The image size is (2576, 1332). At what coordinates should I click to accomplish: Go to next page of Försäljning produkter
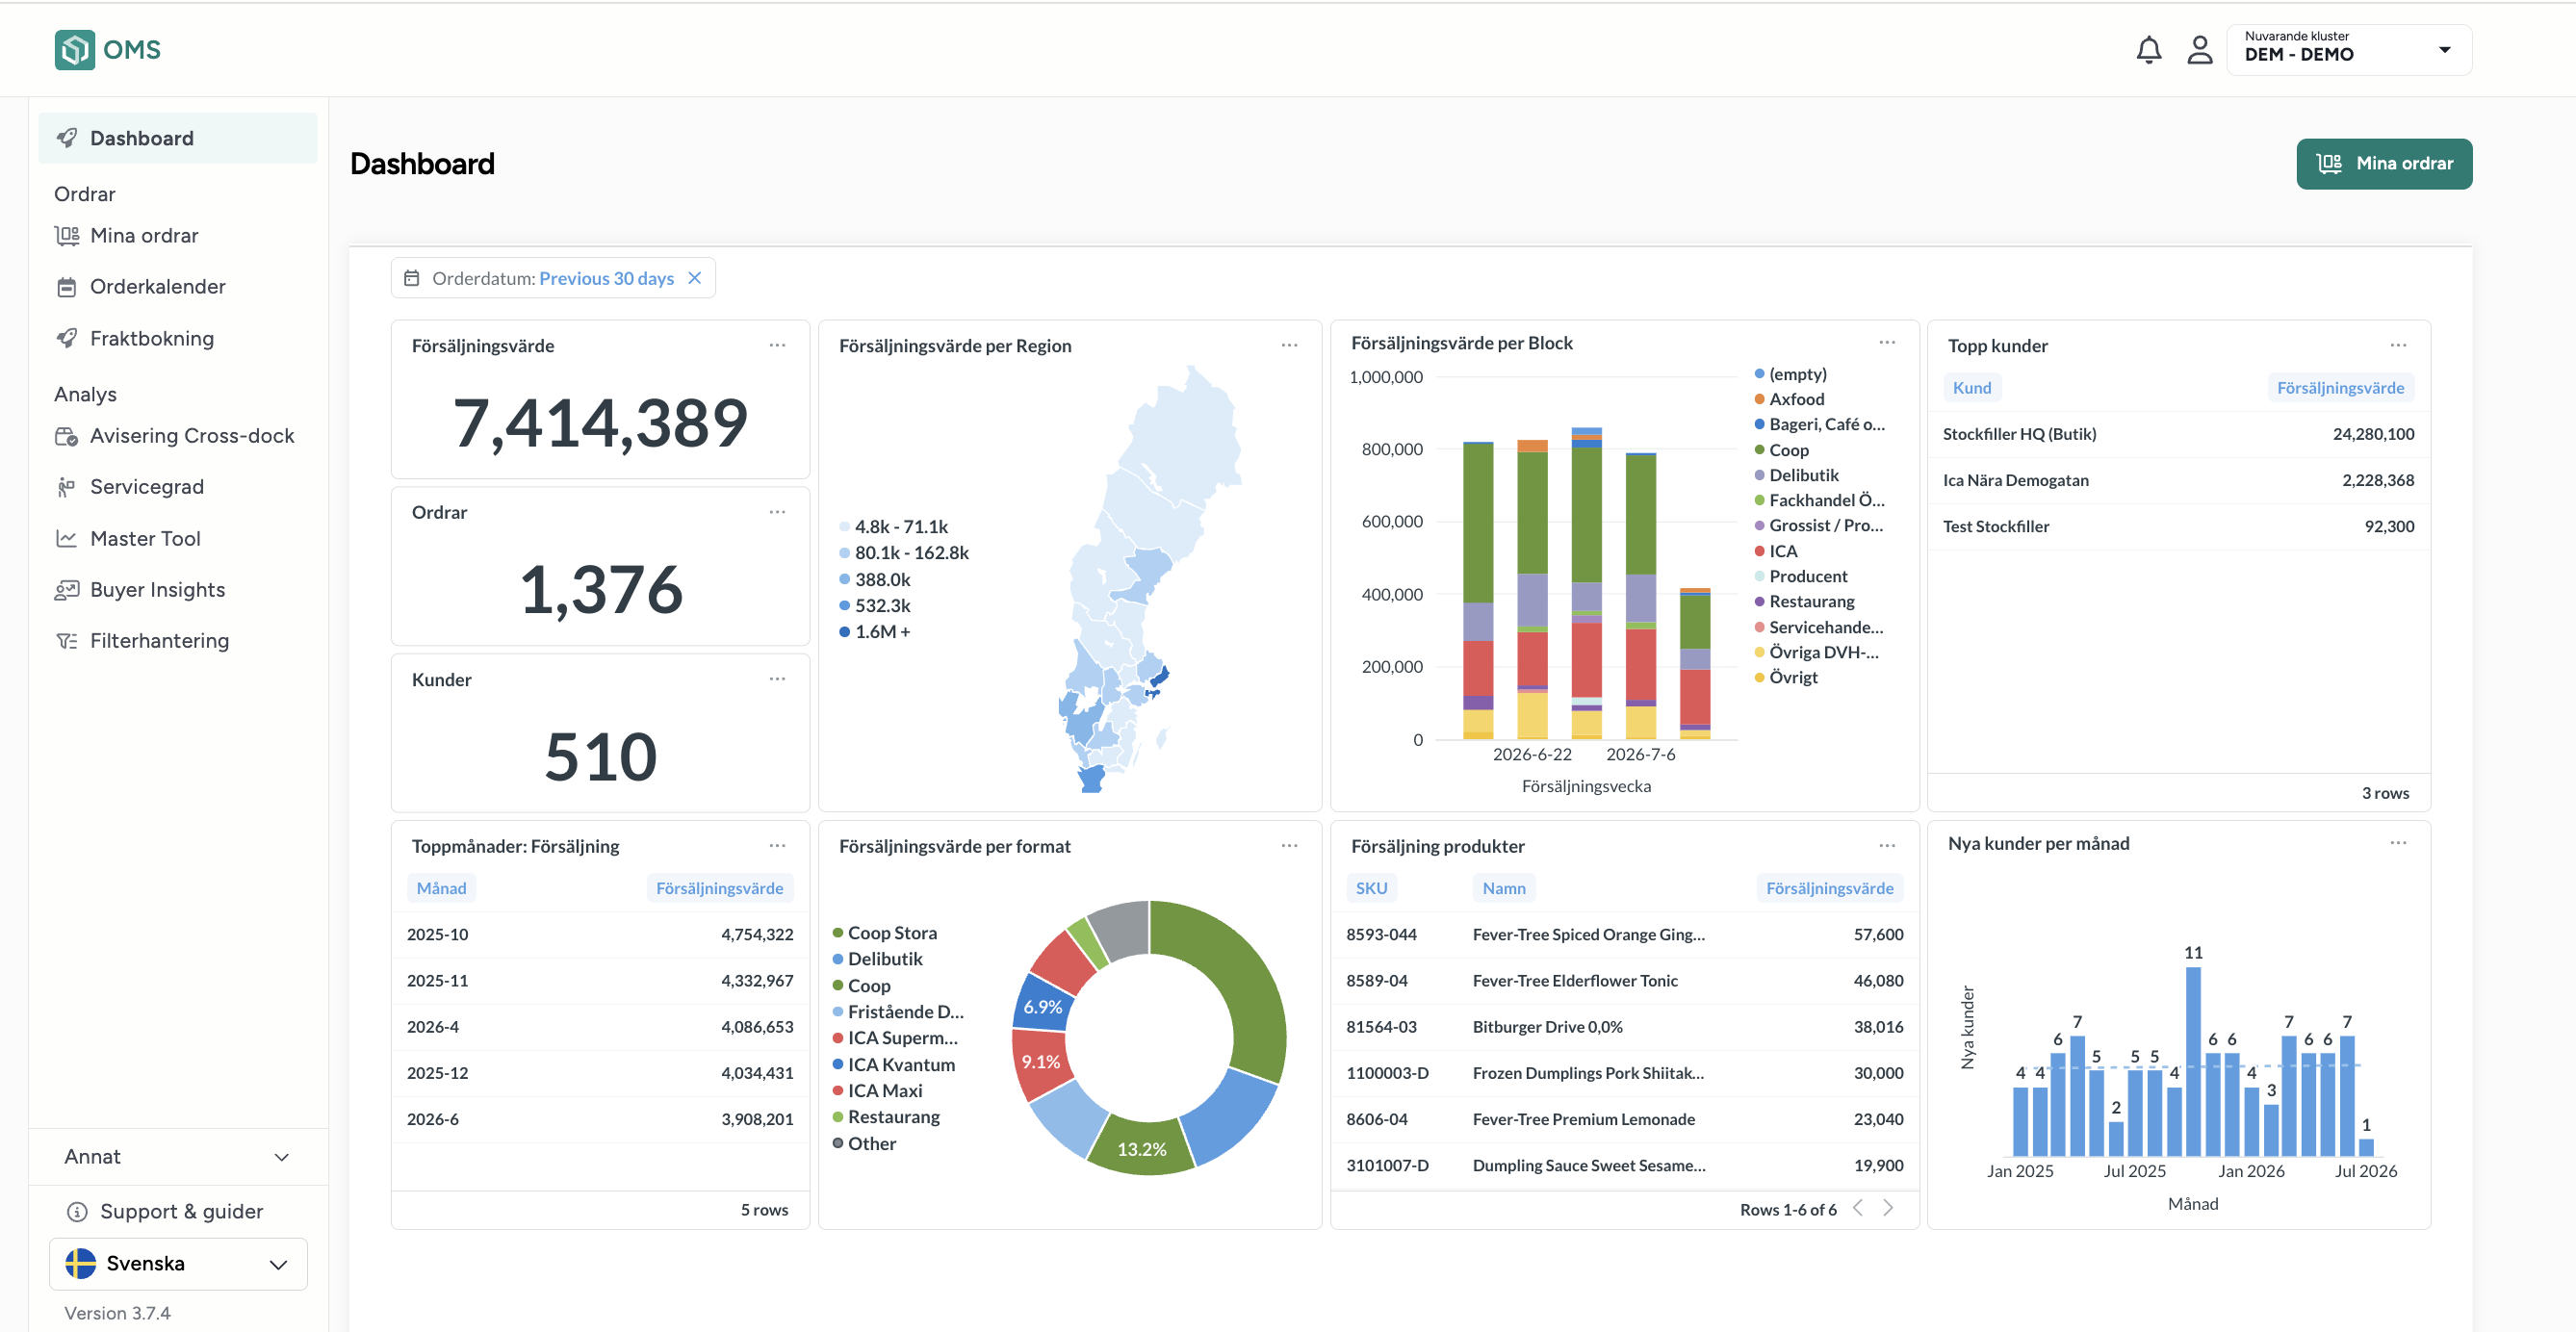tap(1888, 1208)
